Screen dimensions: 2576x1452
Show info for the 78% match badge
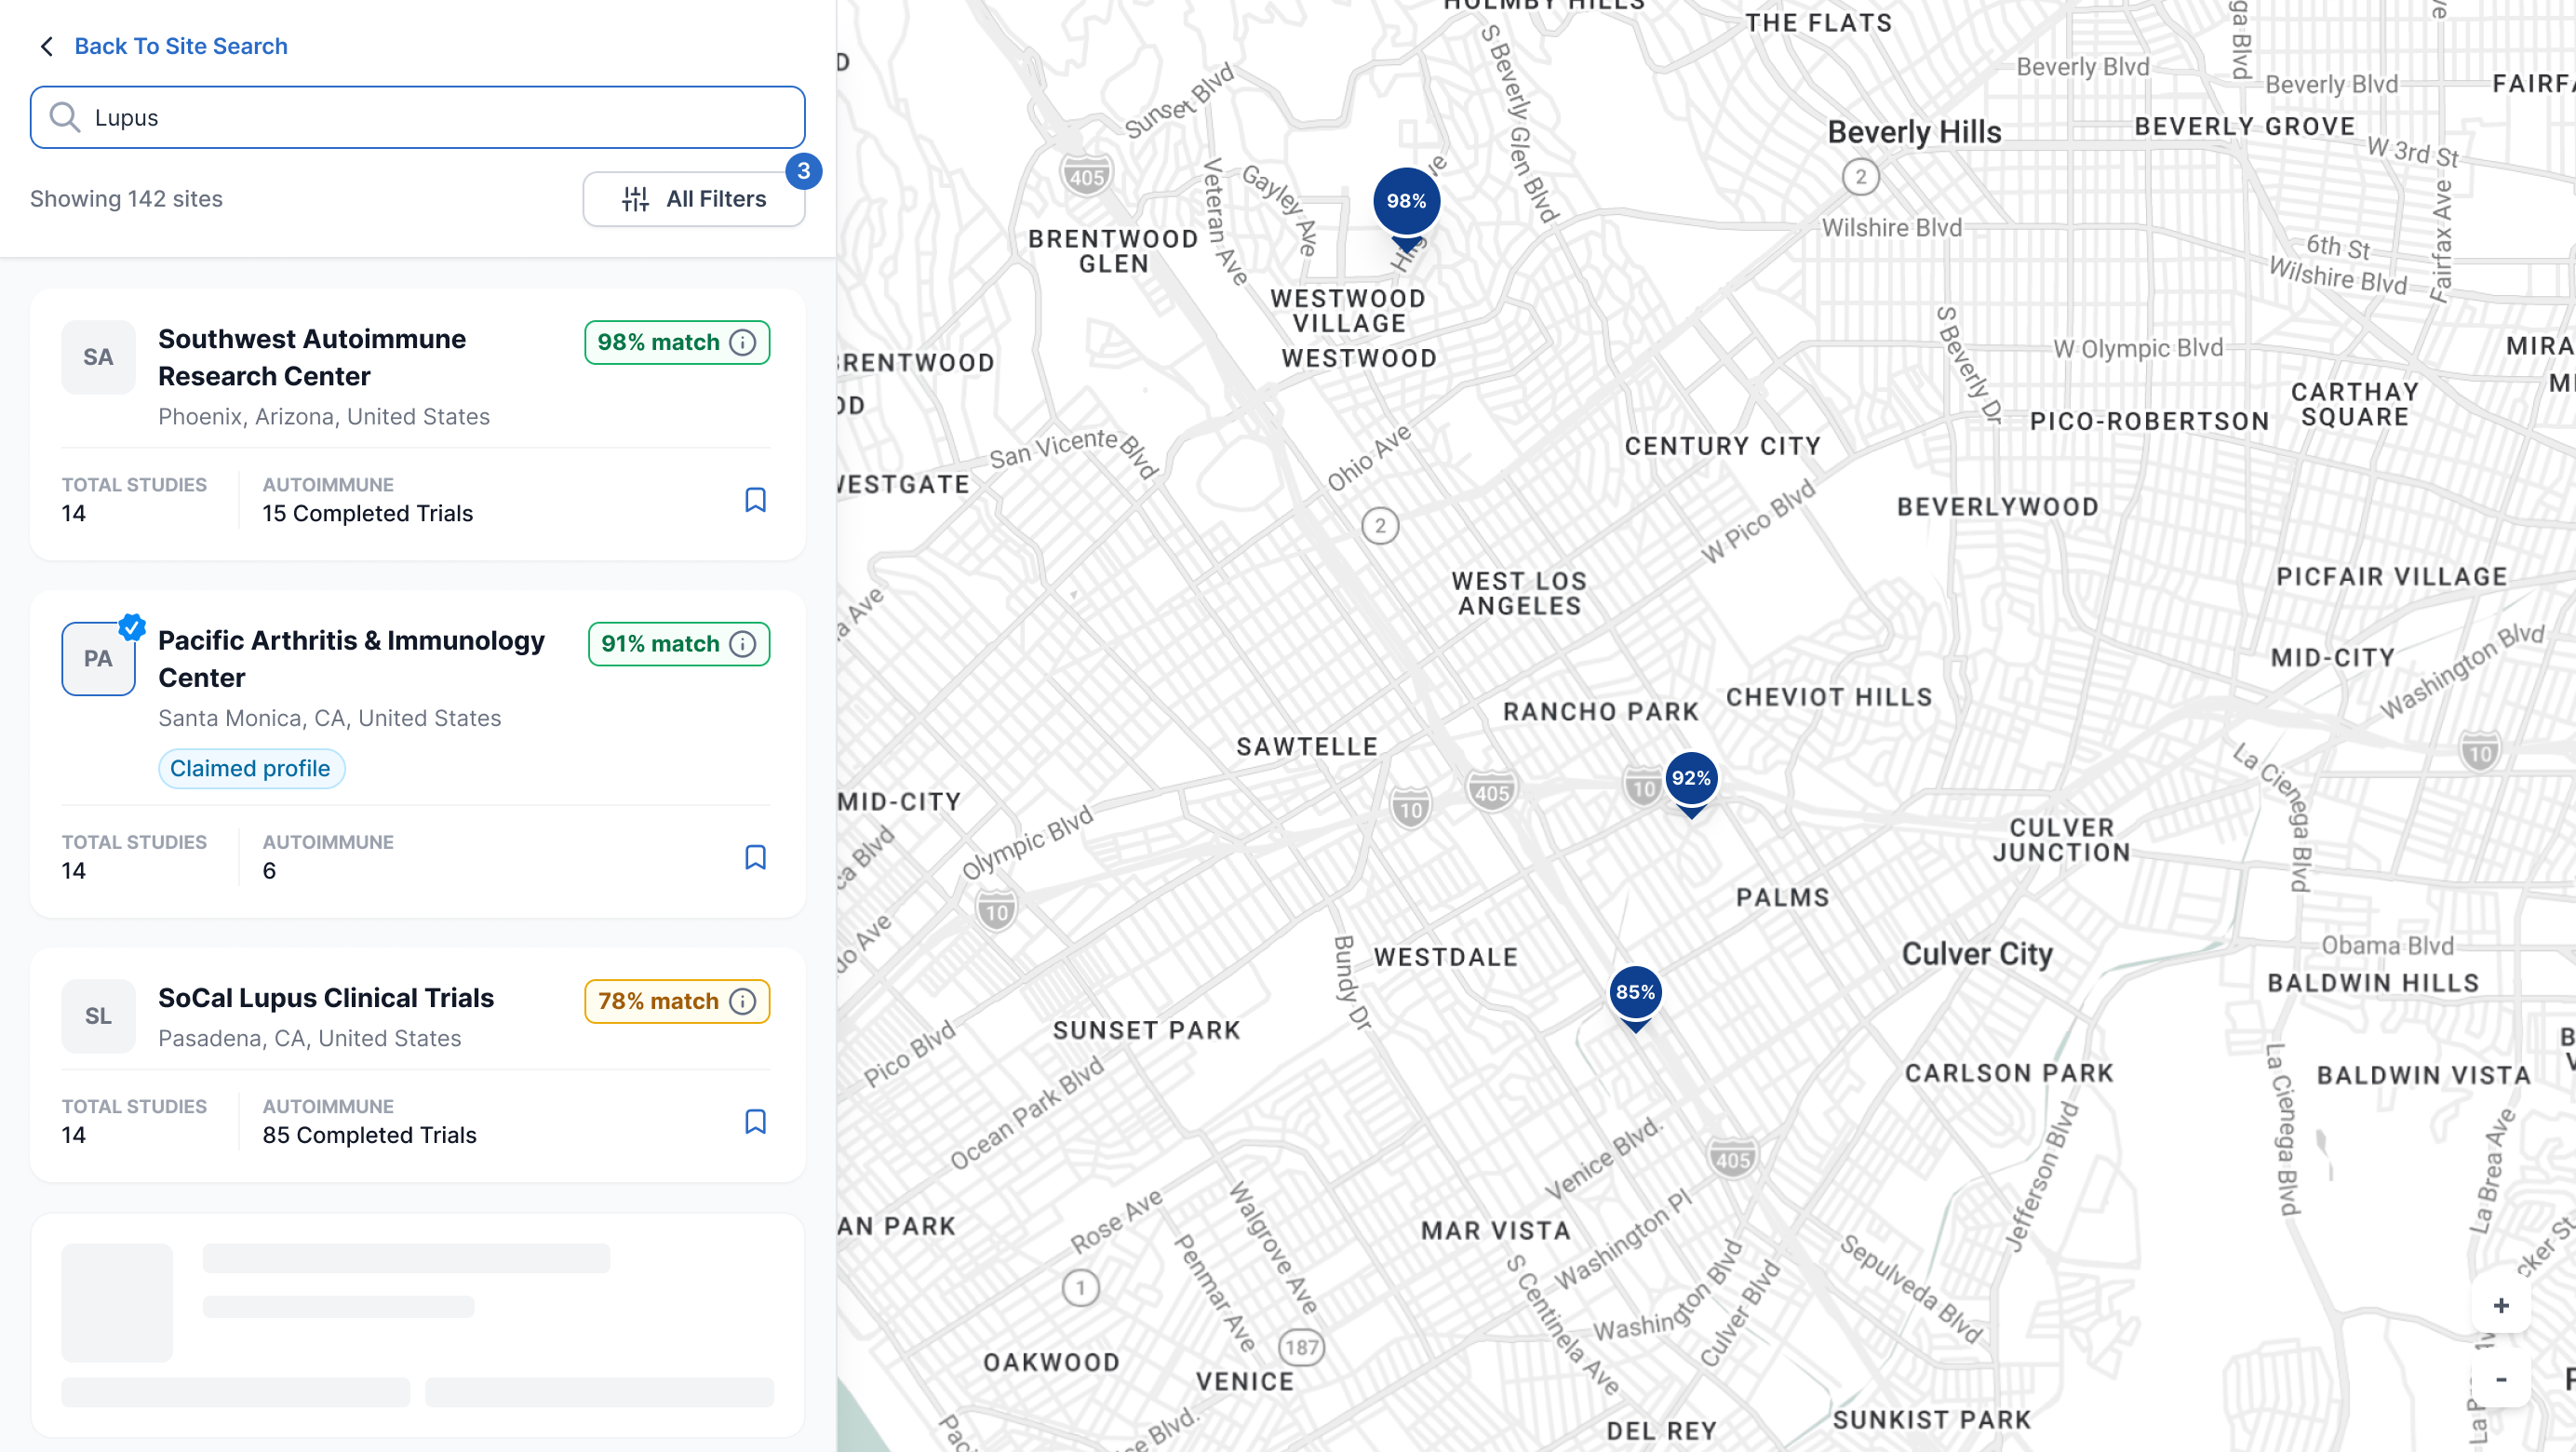742,1001
